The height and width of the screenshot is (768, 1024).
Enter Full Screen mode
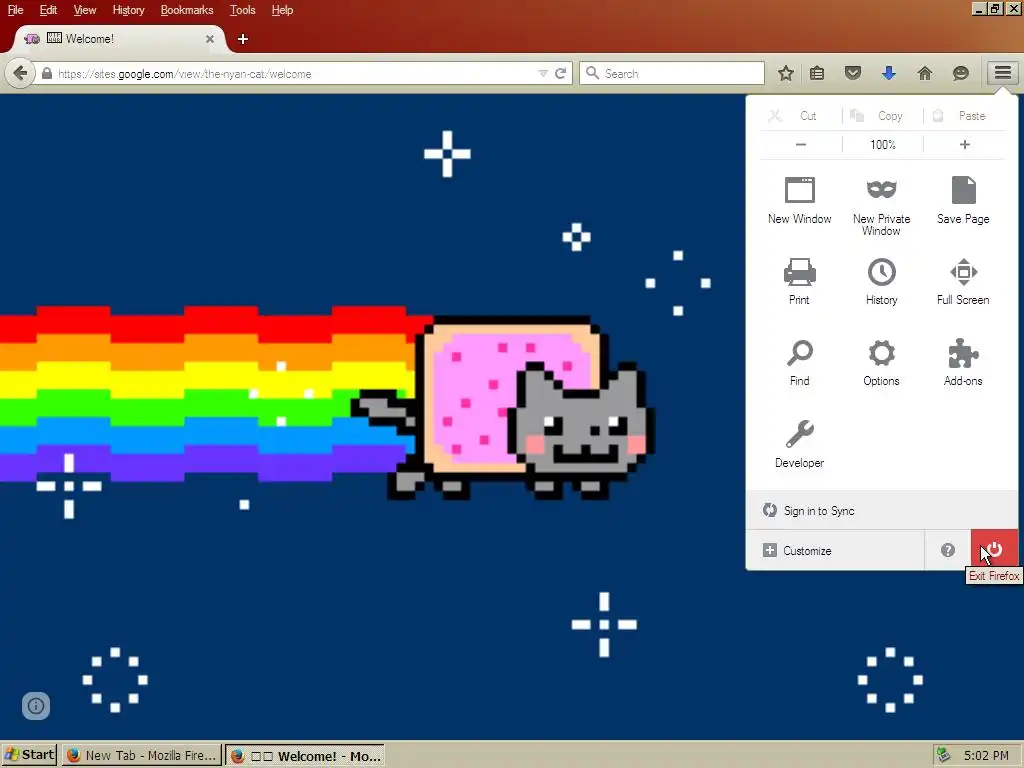pyautogui.click(x=963, y=281)
